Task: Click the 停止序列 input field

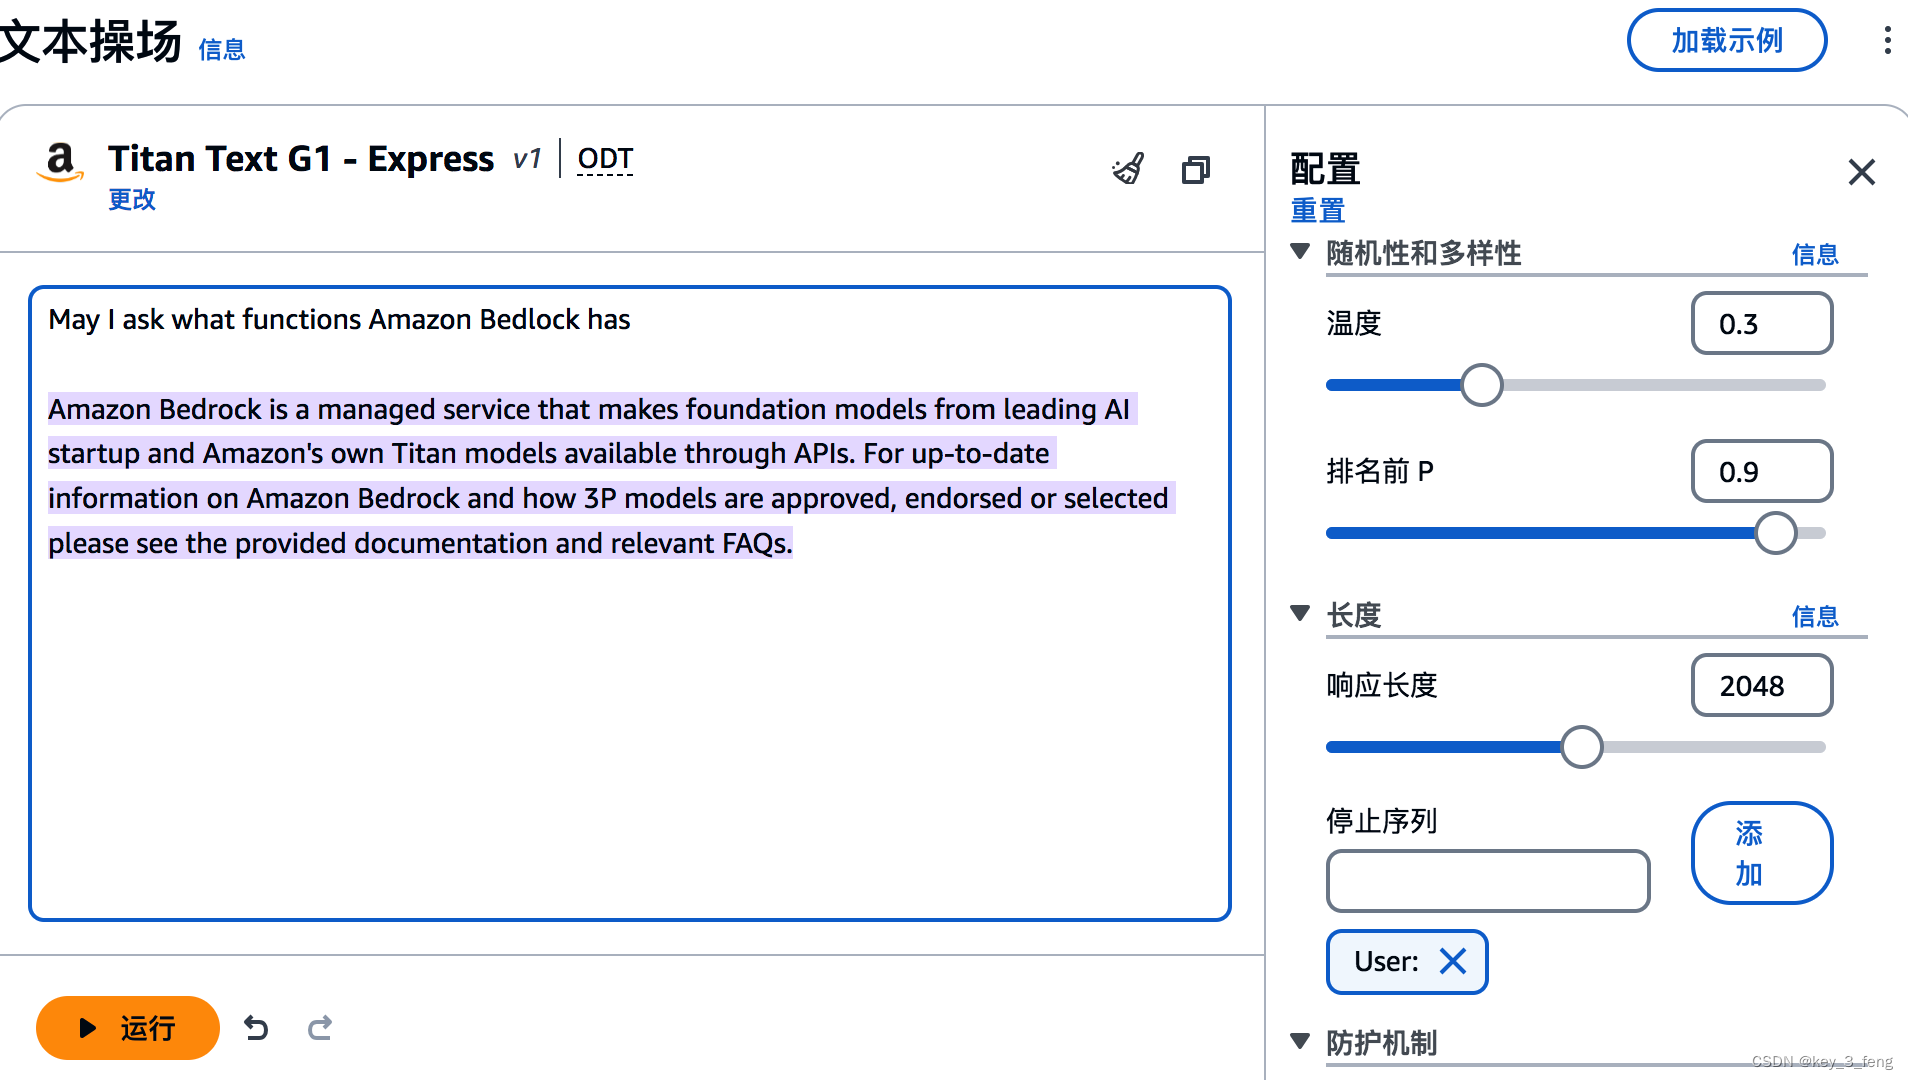Action: (x=1487, y=881)
